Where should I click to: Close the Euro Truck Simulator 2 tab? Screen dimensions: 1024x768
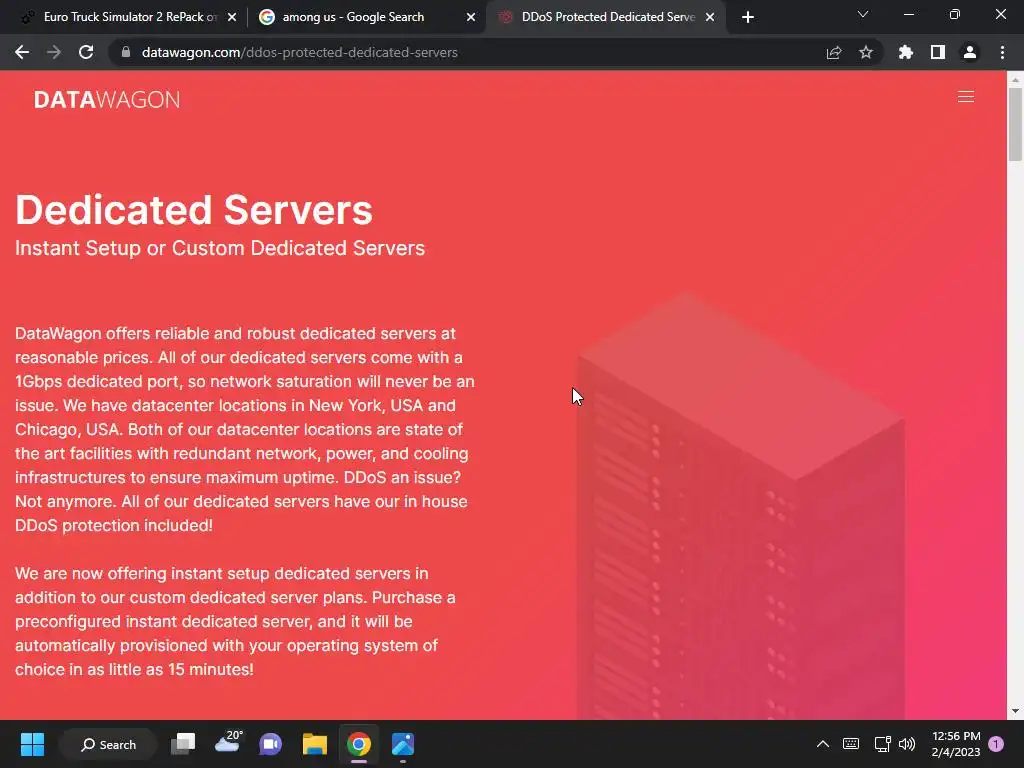pyautogui.click(x=232, y=17)
